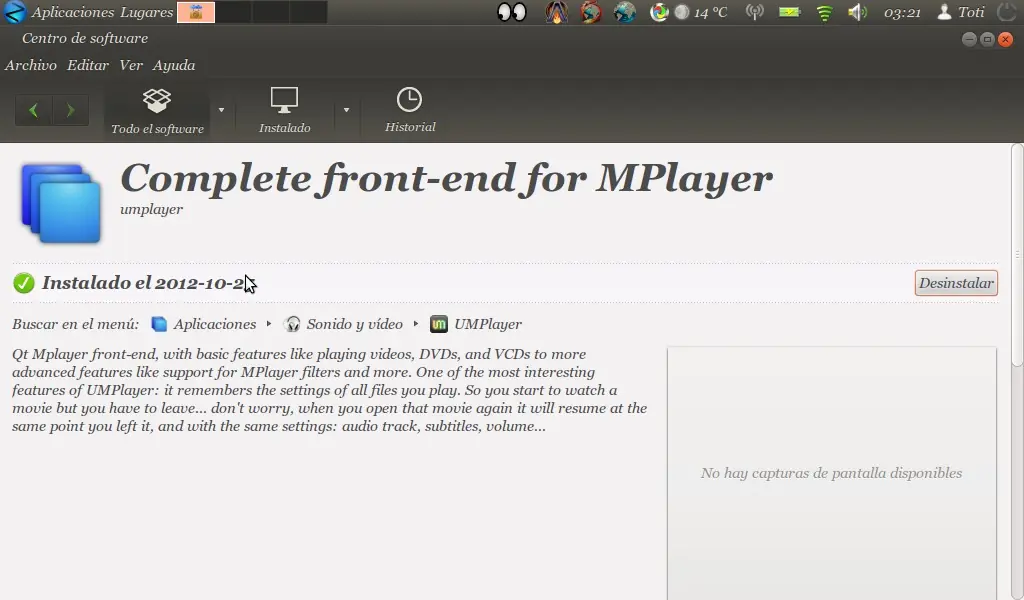Image resolution: width=1024 pixels, height=600 pixels.
Task: Click the red swirl launcher icon in panel
Action: tap(590, 12)
